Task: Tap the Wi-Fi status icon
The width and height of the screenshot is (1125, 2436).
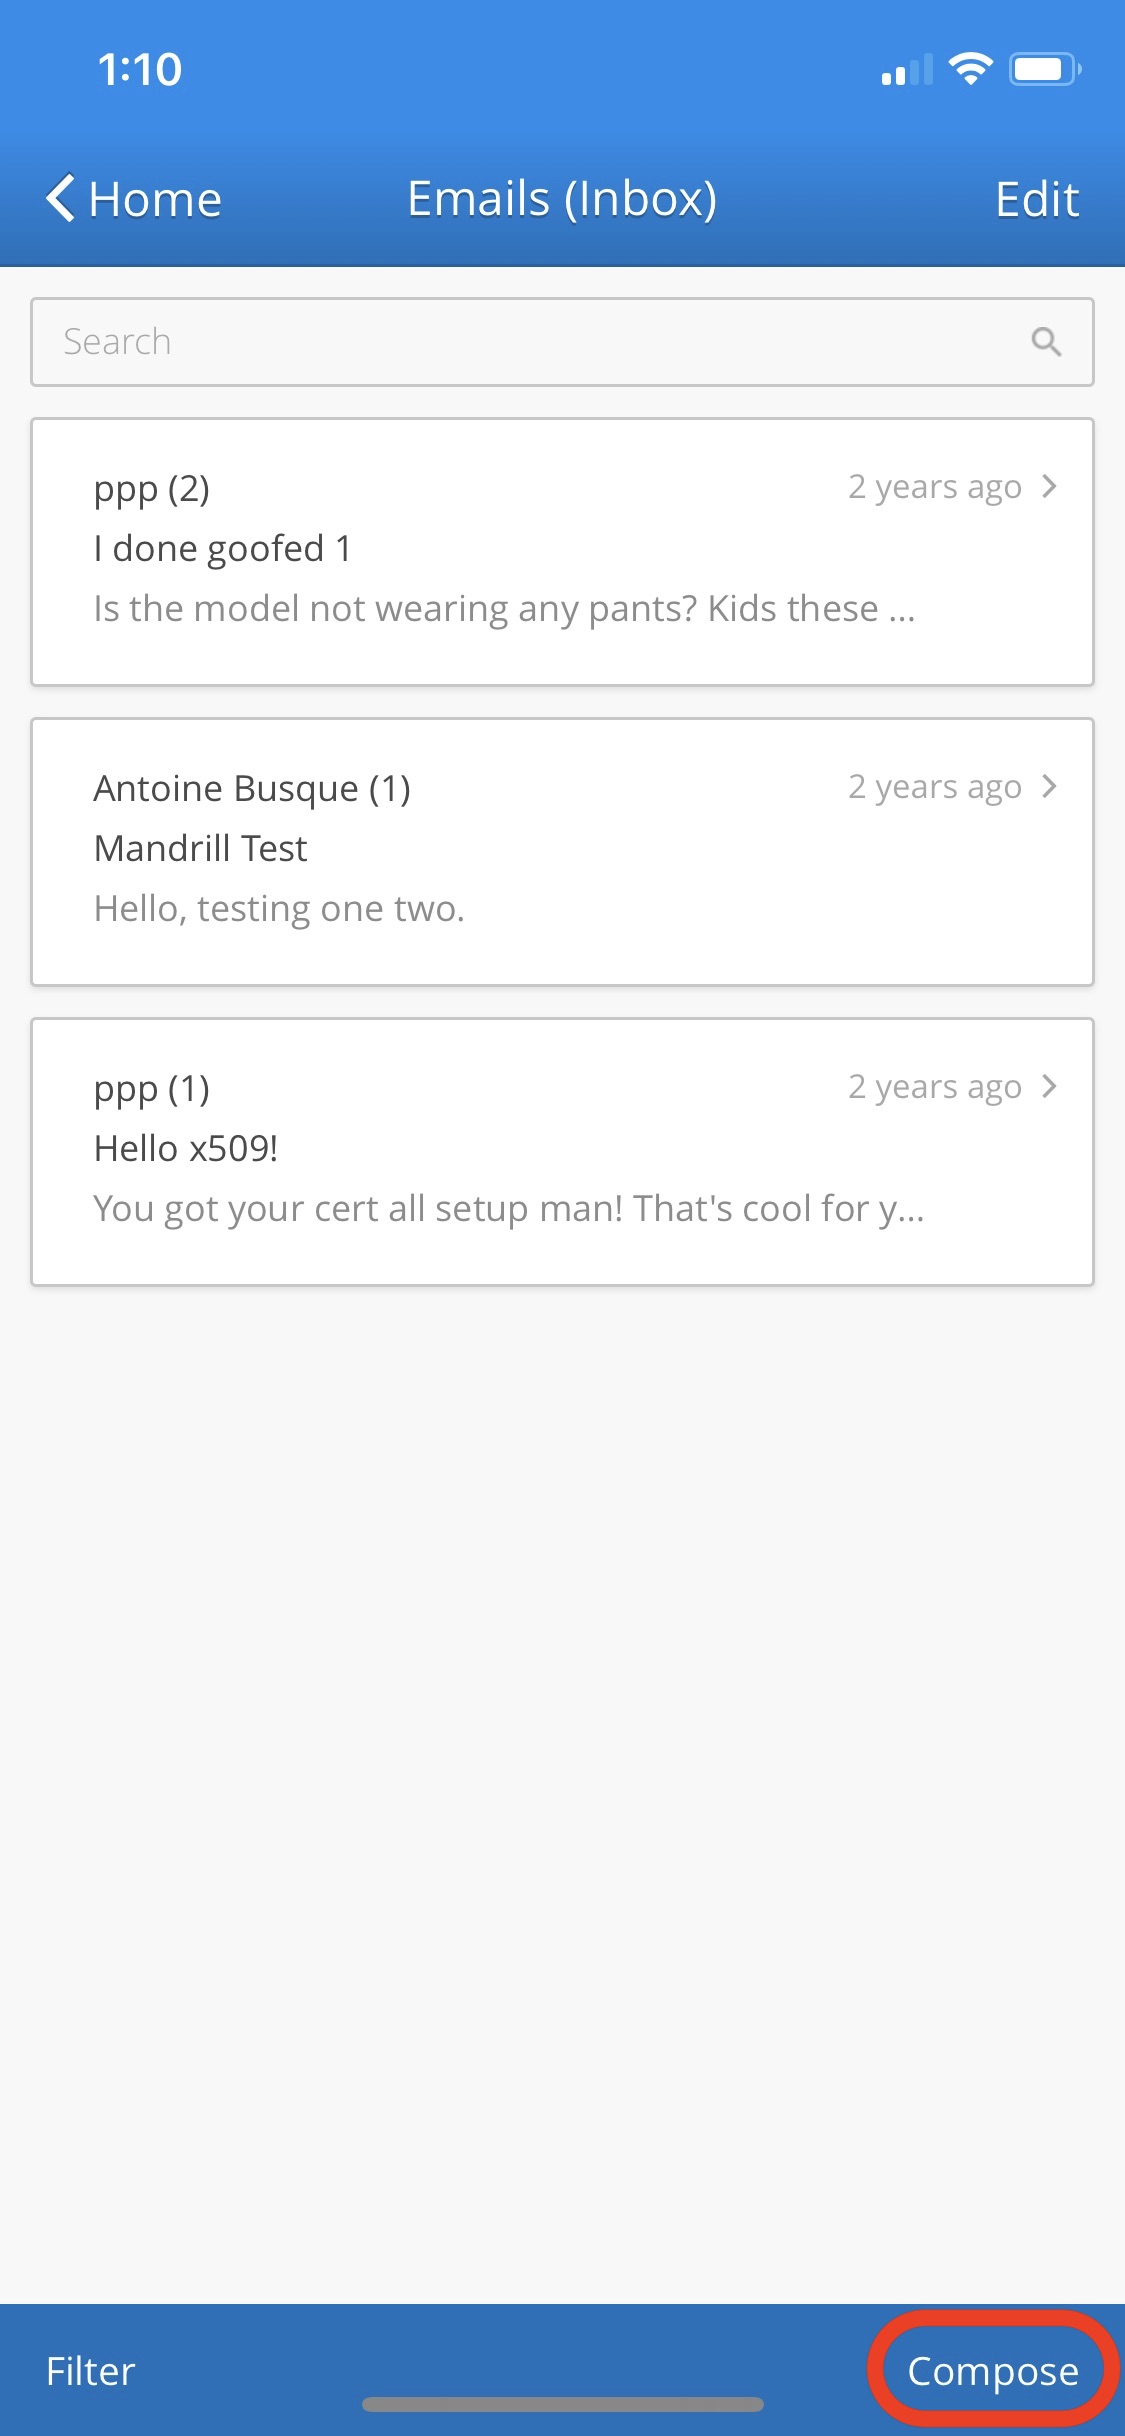Action: (x=970, y=69)
